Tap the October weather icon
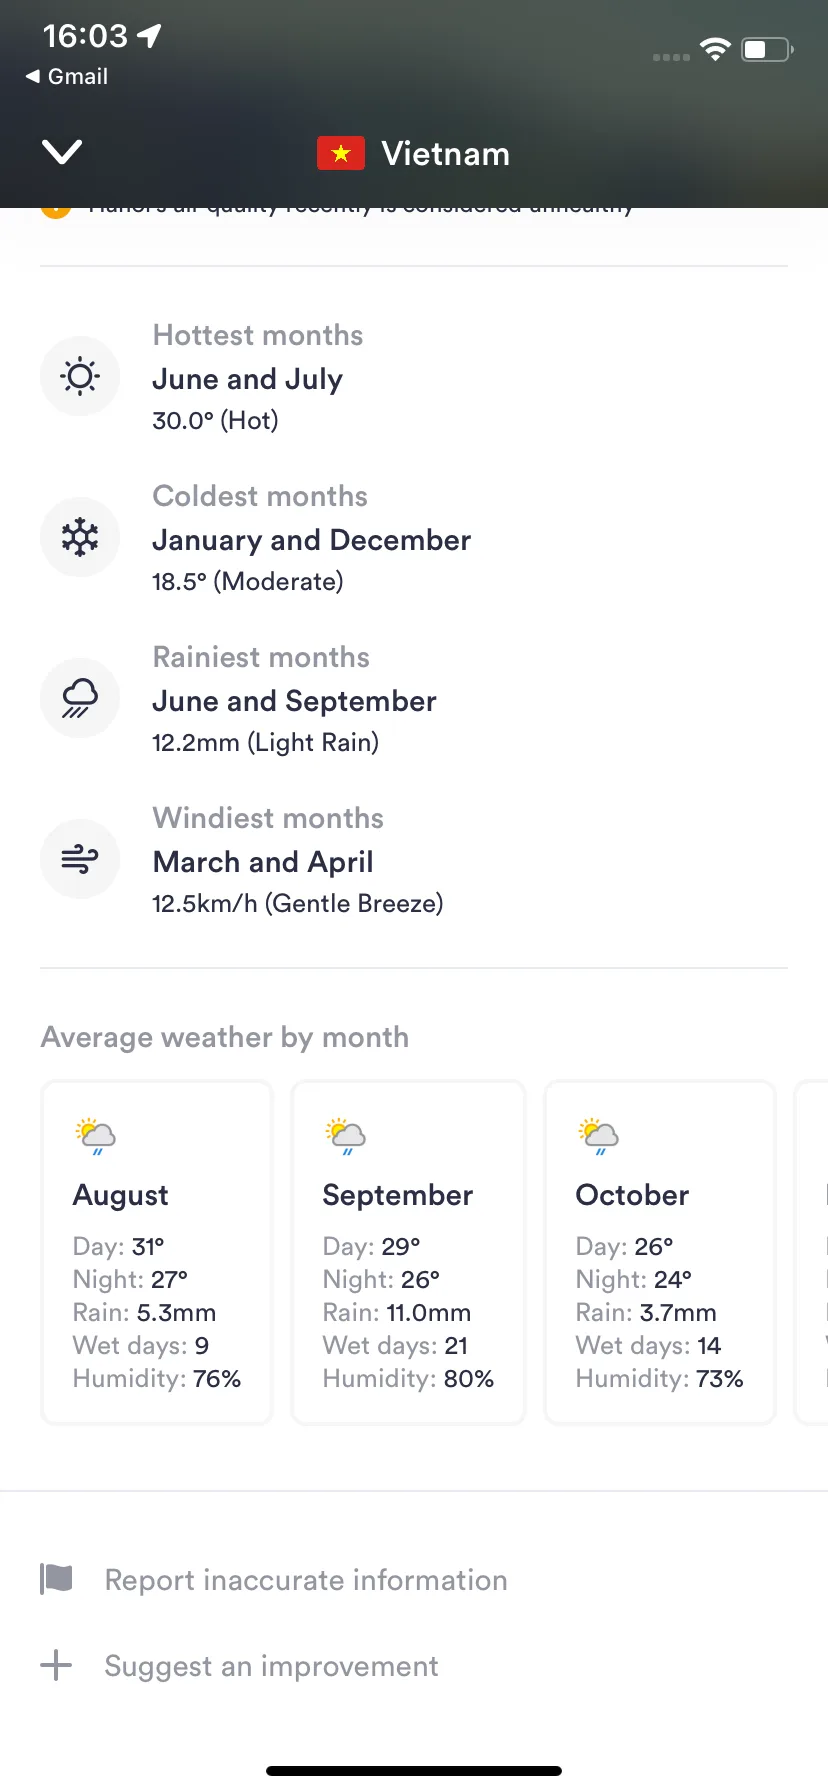Image resolution: width=828 pixels, height=1792 pixels. (x=599, y=1135)
